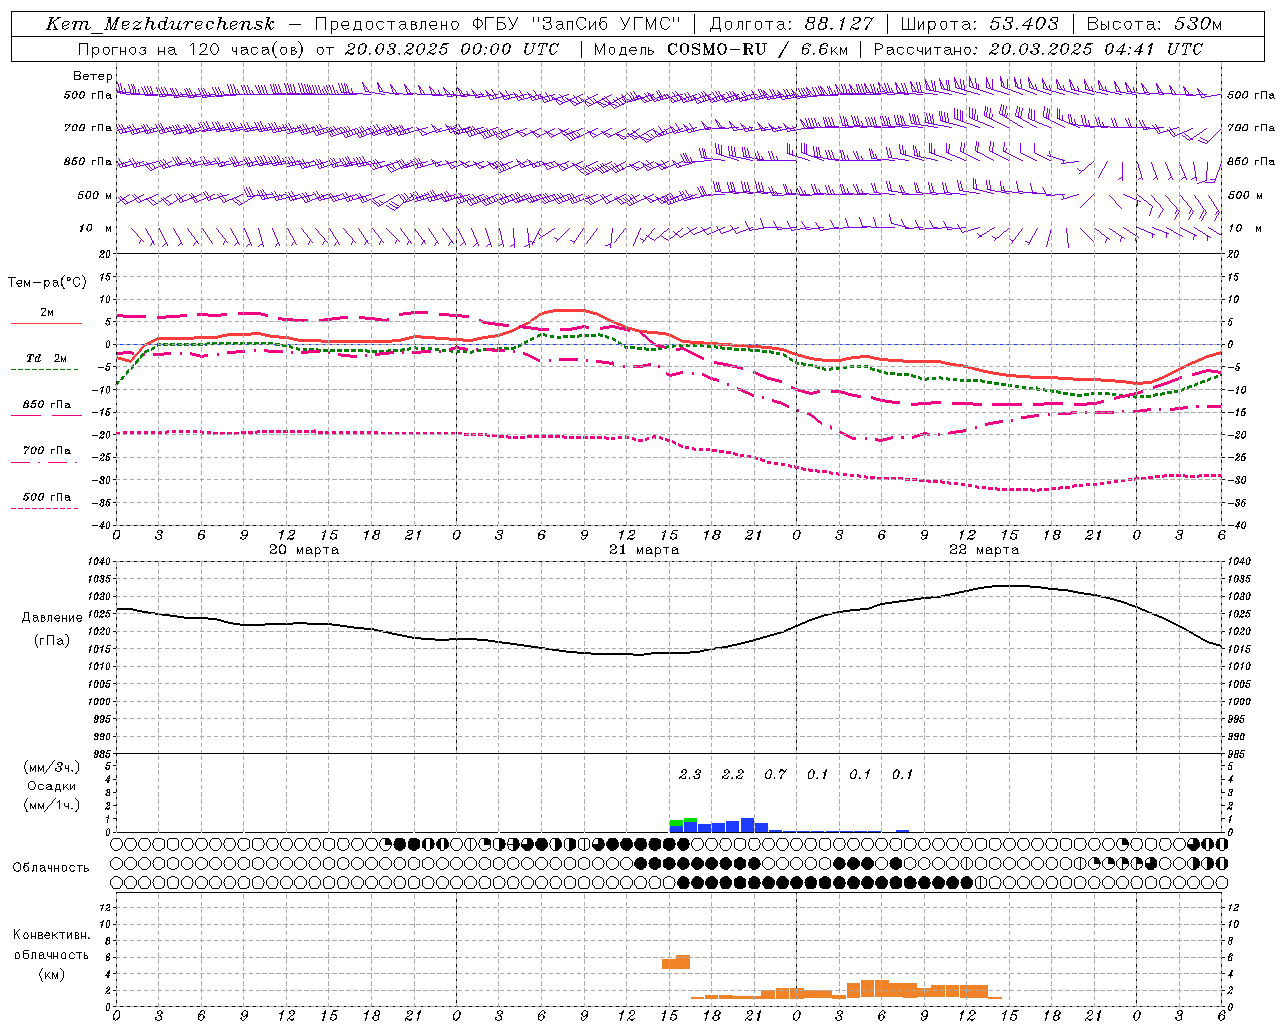Click the '2.3' three-hour precipitation value
The image size is (1280, 1024).
[x=690, y=774]
